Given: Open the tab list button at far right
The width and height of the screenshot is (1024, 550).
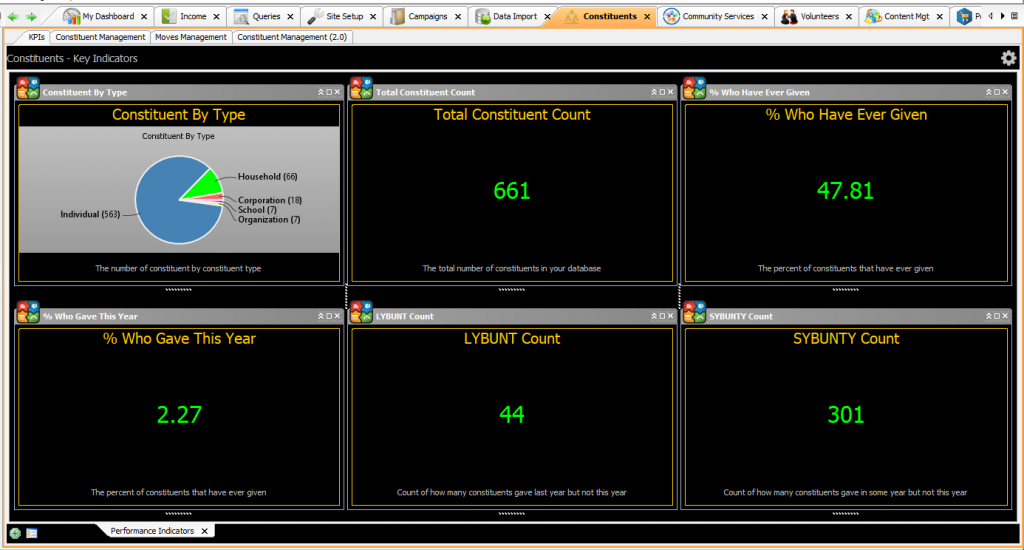Looking at the screenshot, I should tap(1014, 16).
